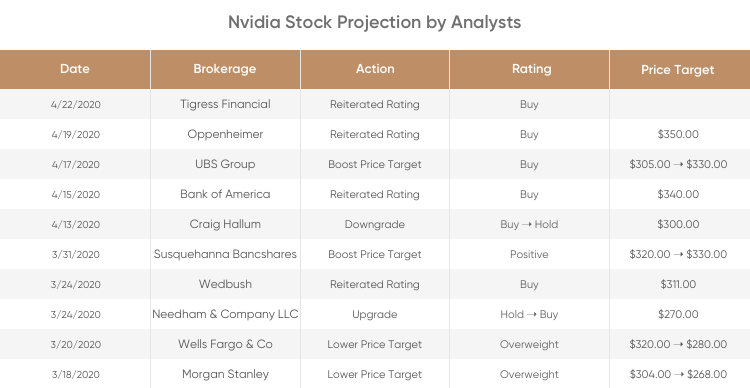Select the Oppenheimer brokerage cell
The width and height of the screenshot is (750, 388).
click(225, 134)
